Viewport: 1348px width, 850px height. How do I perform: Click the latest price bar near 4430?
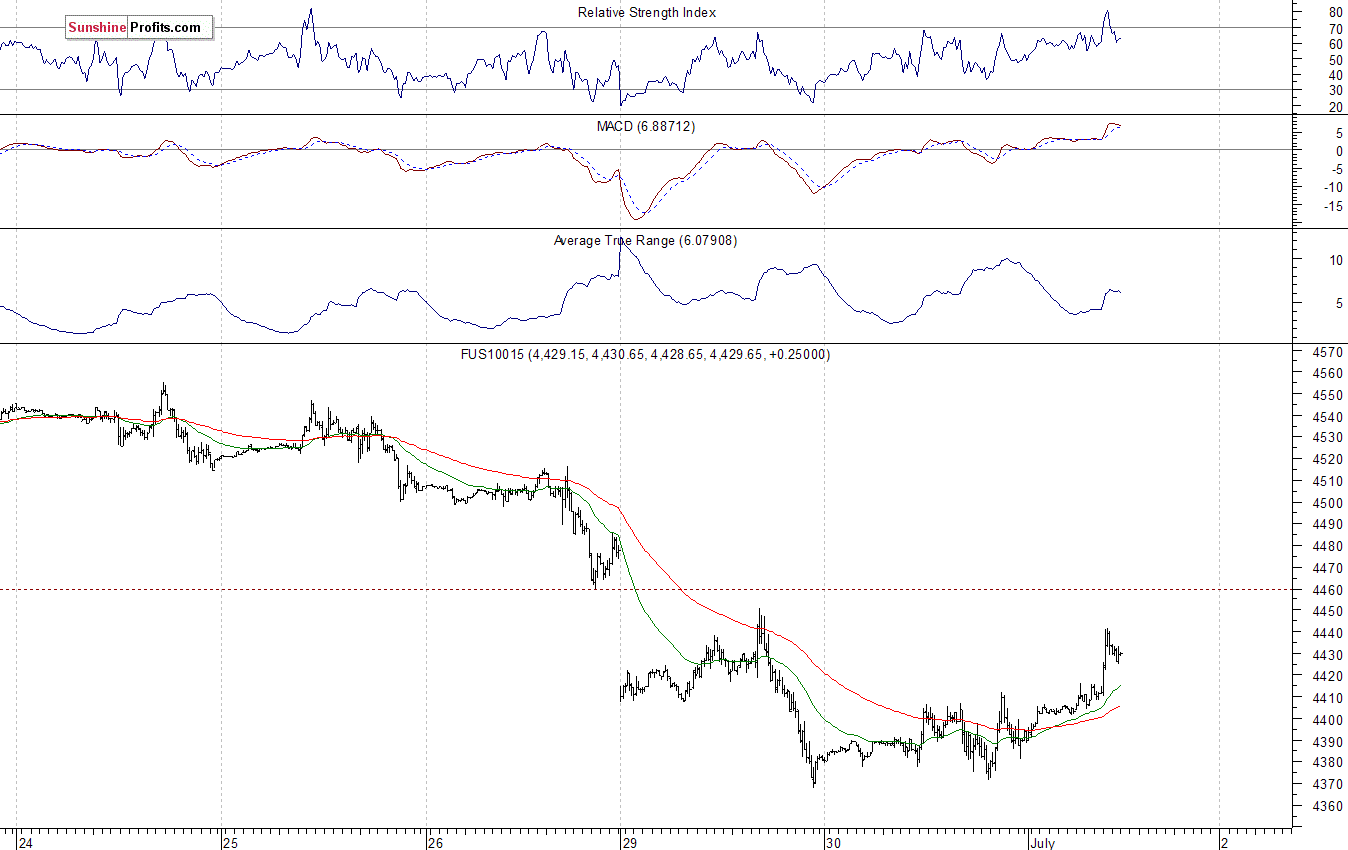click(1120, 654)
